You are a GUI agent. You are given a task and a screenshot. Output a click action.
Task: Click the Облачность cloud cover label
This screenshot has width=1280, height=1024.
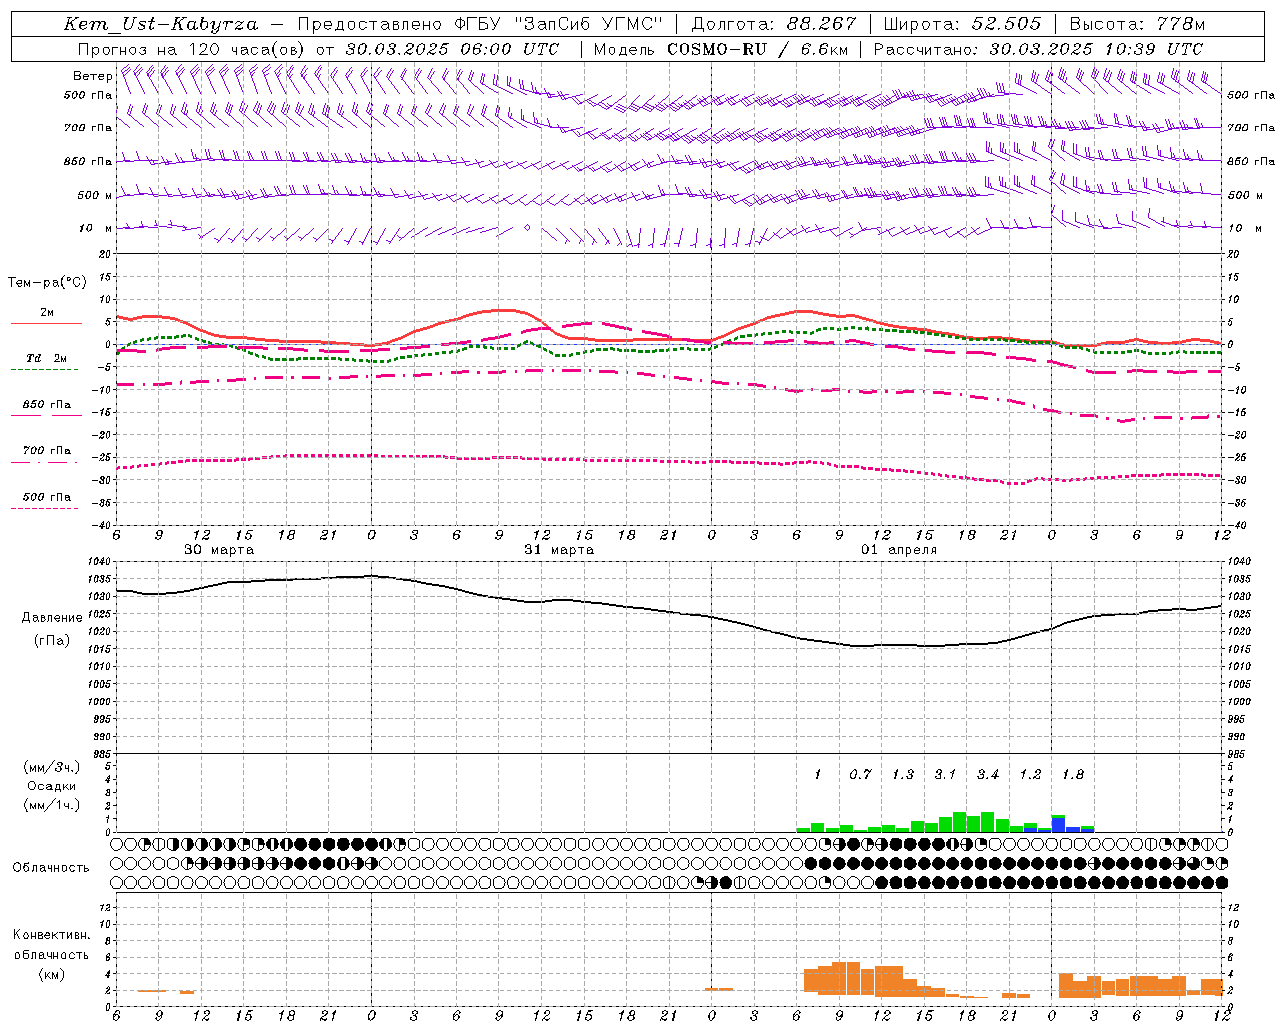click(x=51, y=867)
